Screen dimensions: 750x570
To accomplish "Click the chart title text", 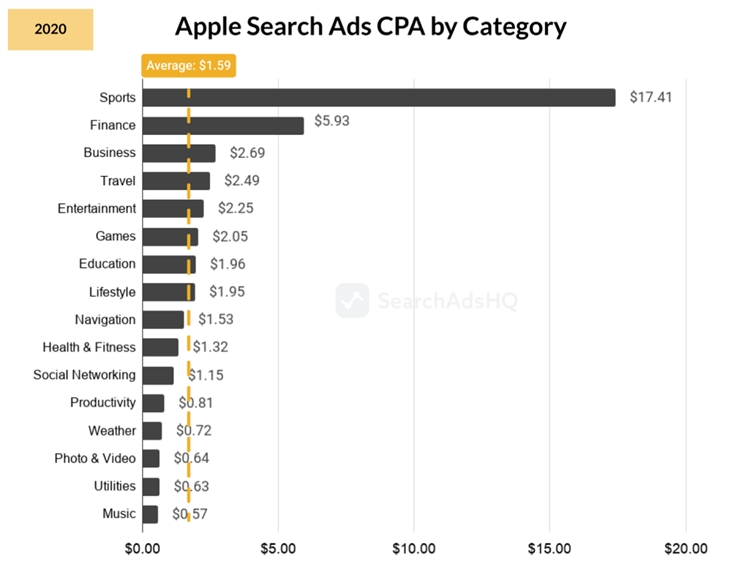I will point(370,27).
